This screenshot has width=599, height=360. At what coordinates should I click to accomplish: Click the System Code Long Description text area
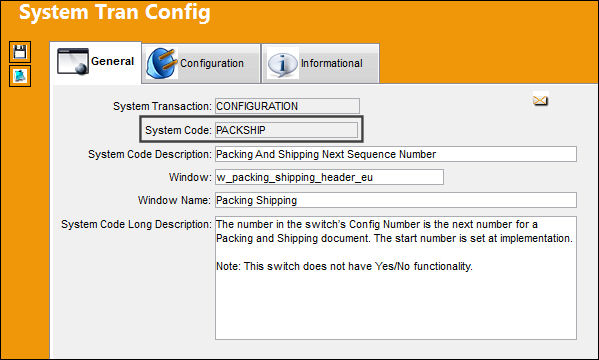tap(396, 278)
